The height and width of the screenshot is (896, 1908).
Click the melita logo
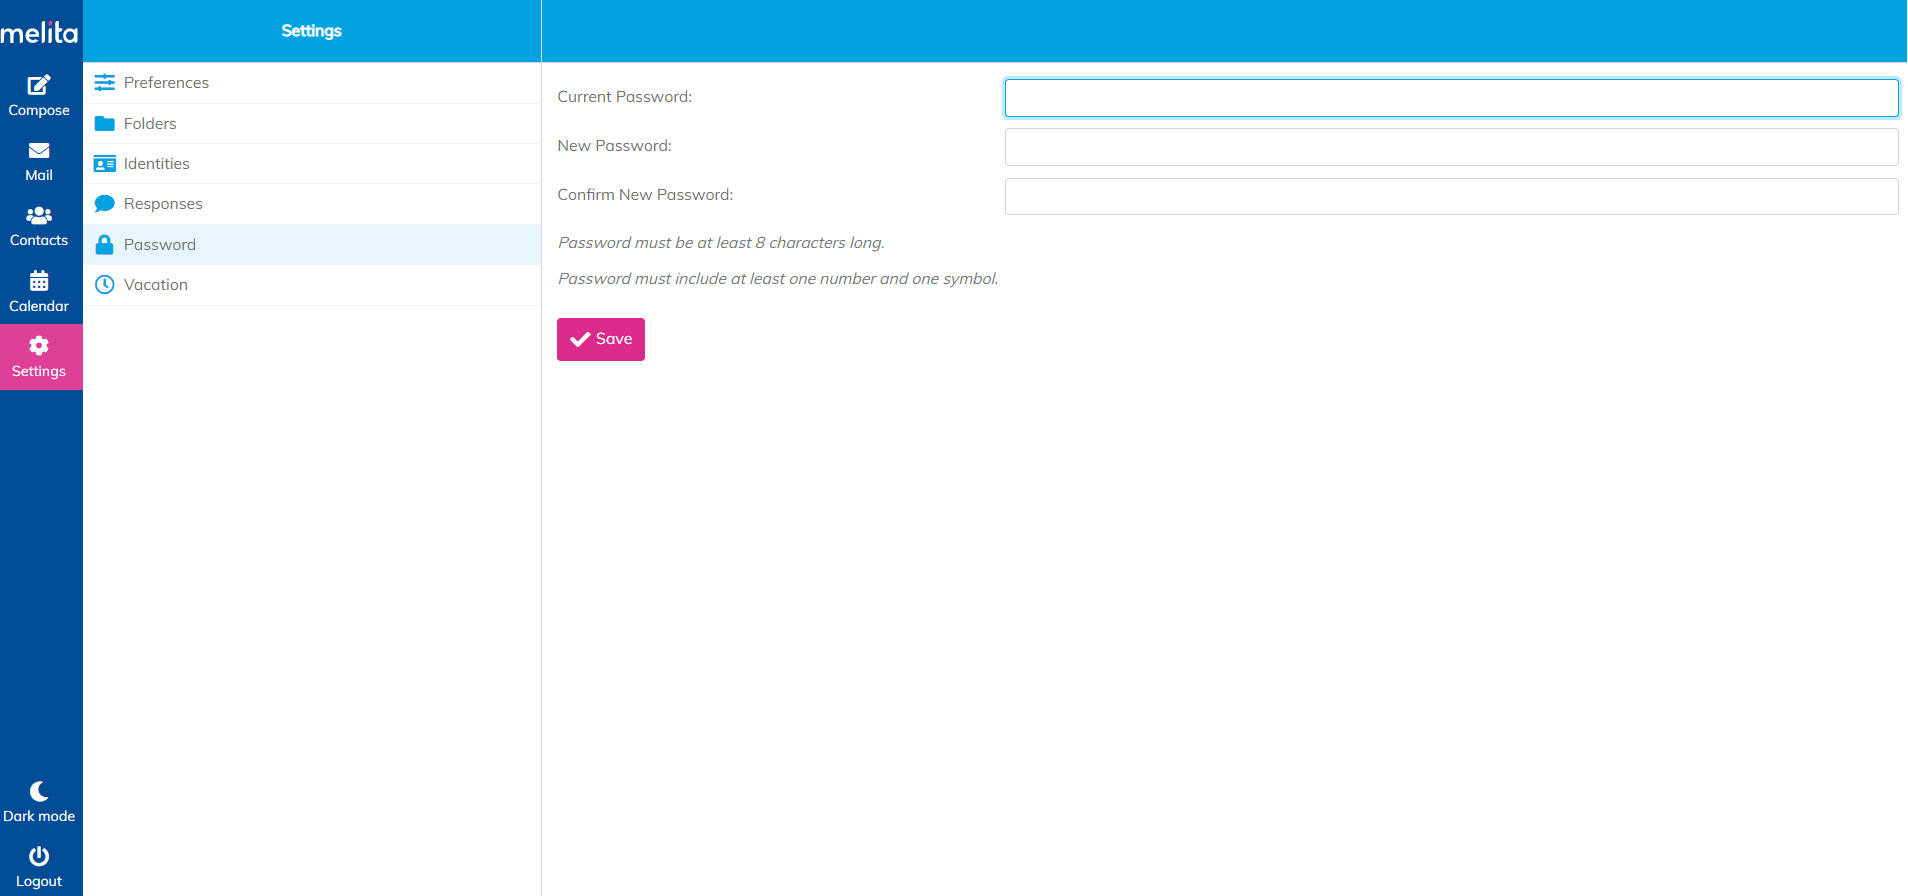click(x=39, y=33)
